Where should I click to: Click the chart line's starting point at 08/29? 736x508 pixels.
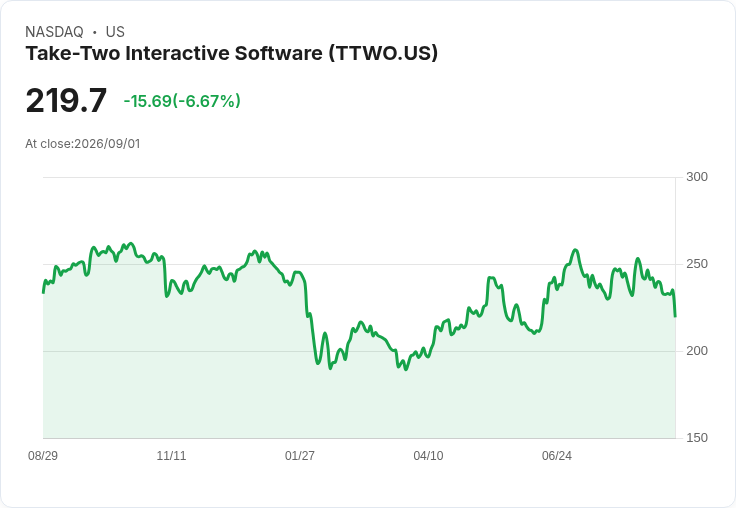pyautogui.click(x=43, y=292)
